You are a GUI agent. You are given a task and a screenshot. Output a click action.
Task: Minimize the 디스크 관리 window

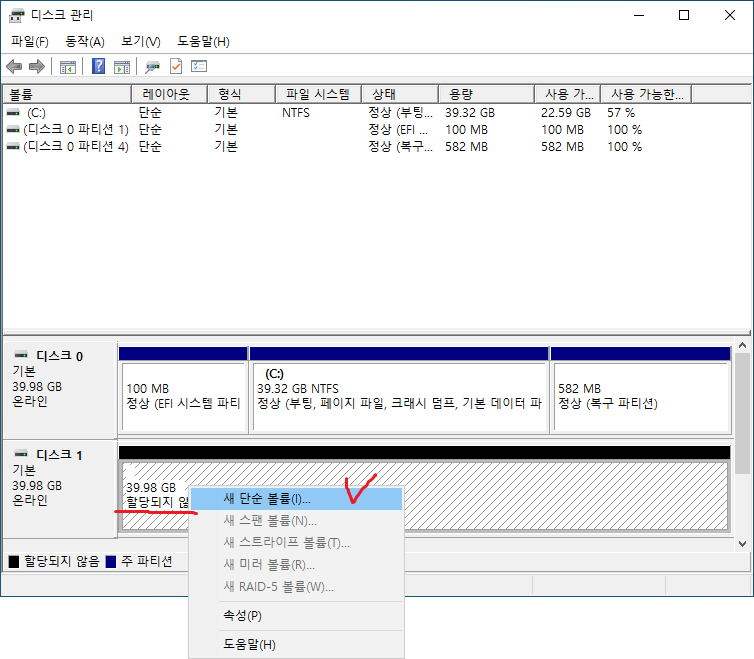click(x=639, y=15)
